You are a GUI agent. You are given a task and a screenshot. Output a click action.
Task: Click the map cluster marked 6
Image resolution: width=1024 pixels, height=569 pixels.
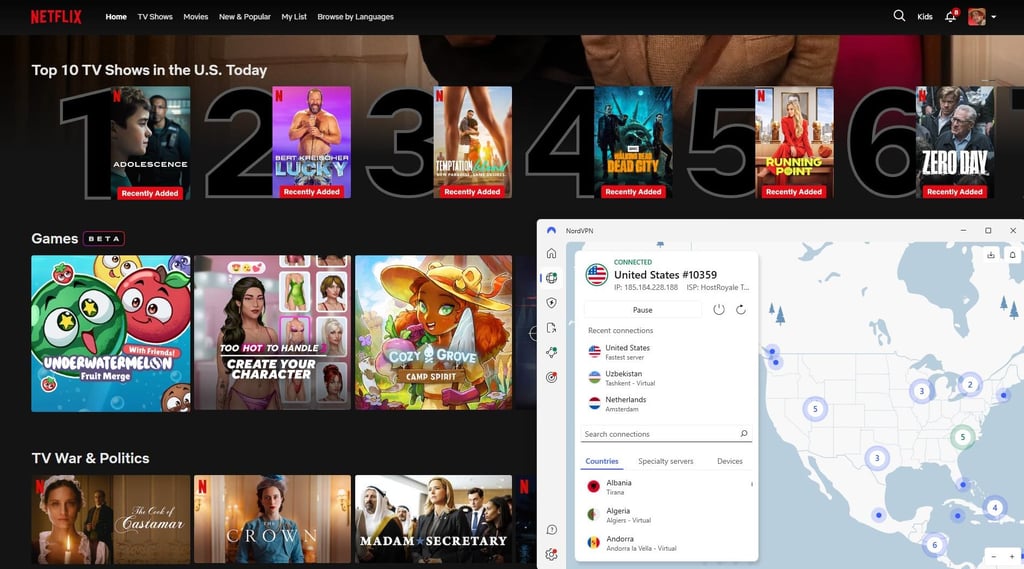pos(935,545)
